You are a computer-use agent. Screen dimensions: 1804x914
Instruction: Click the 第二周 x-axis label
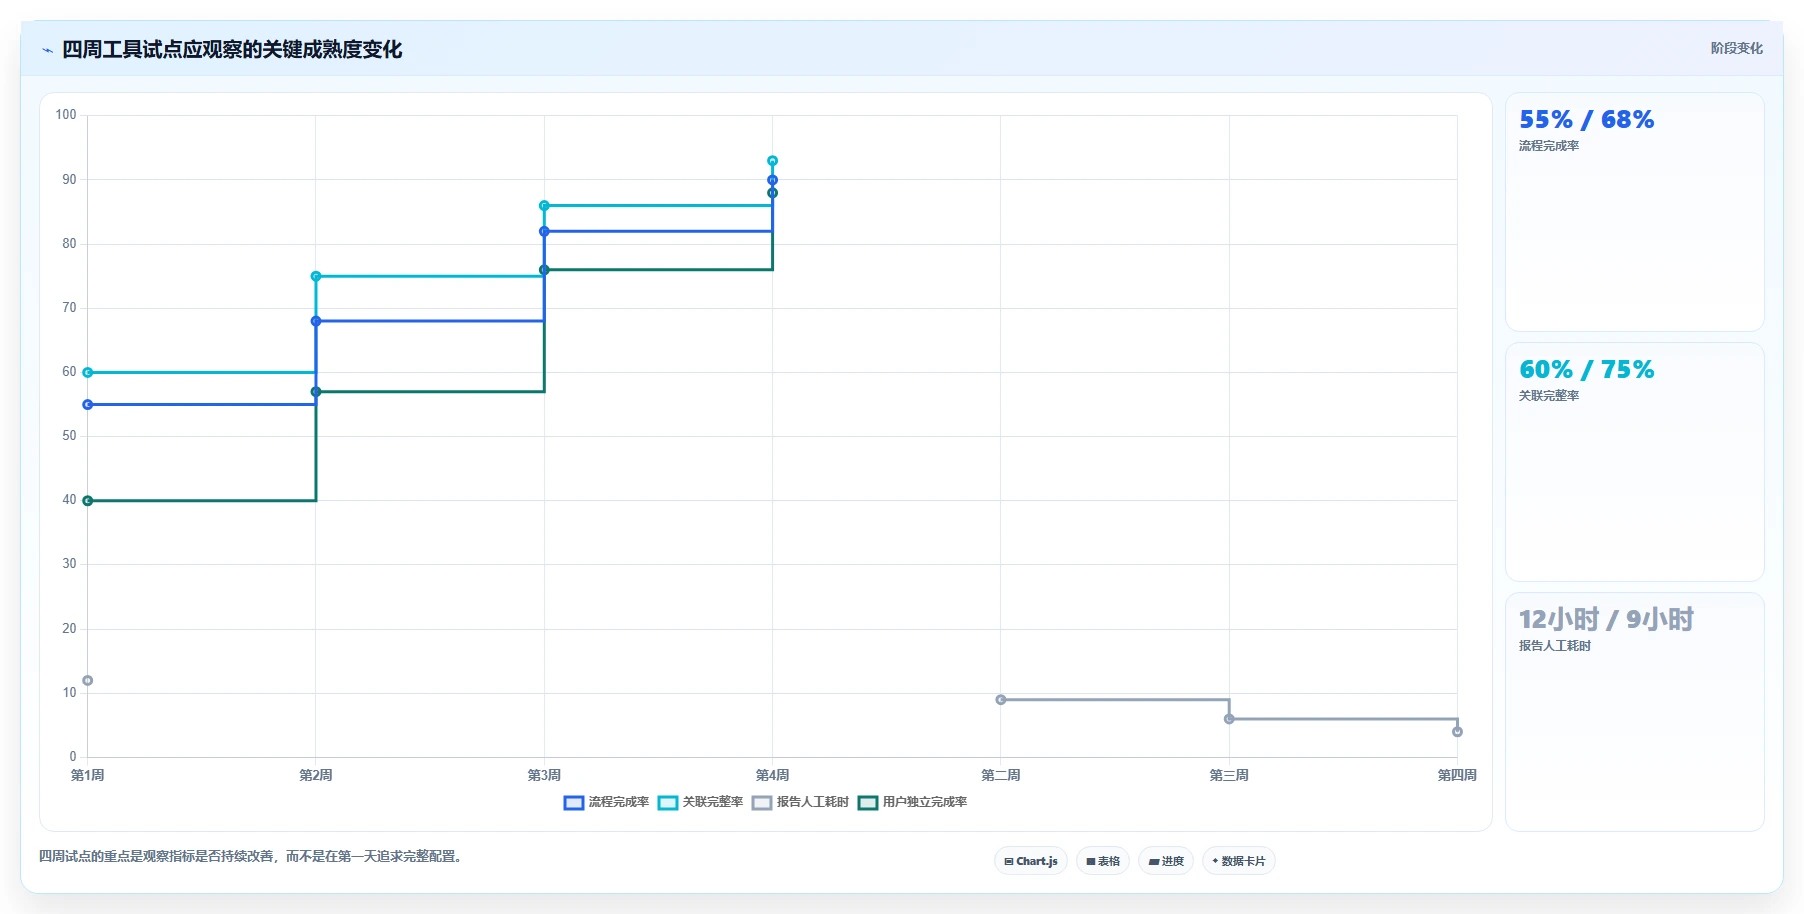click(1001, 775)
